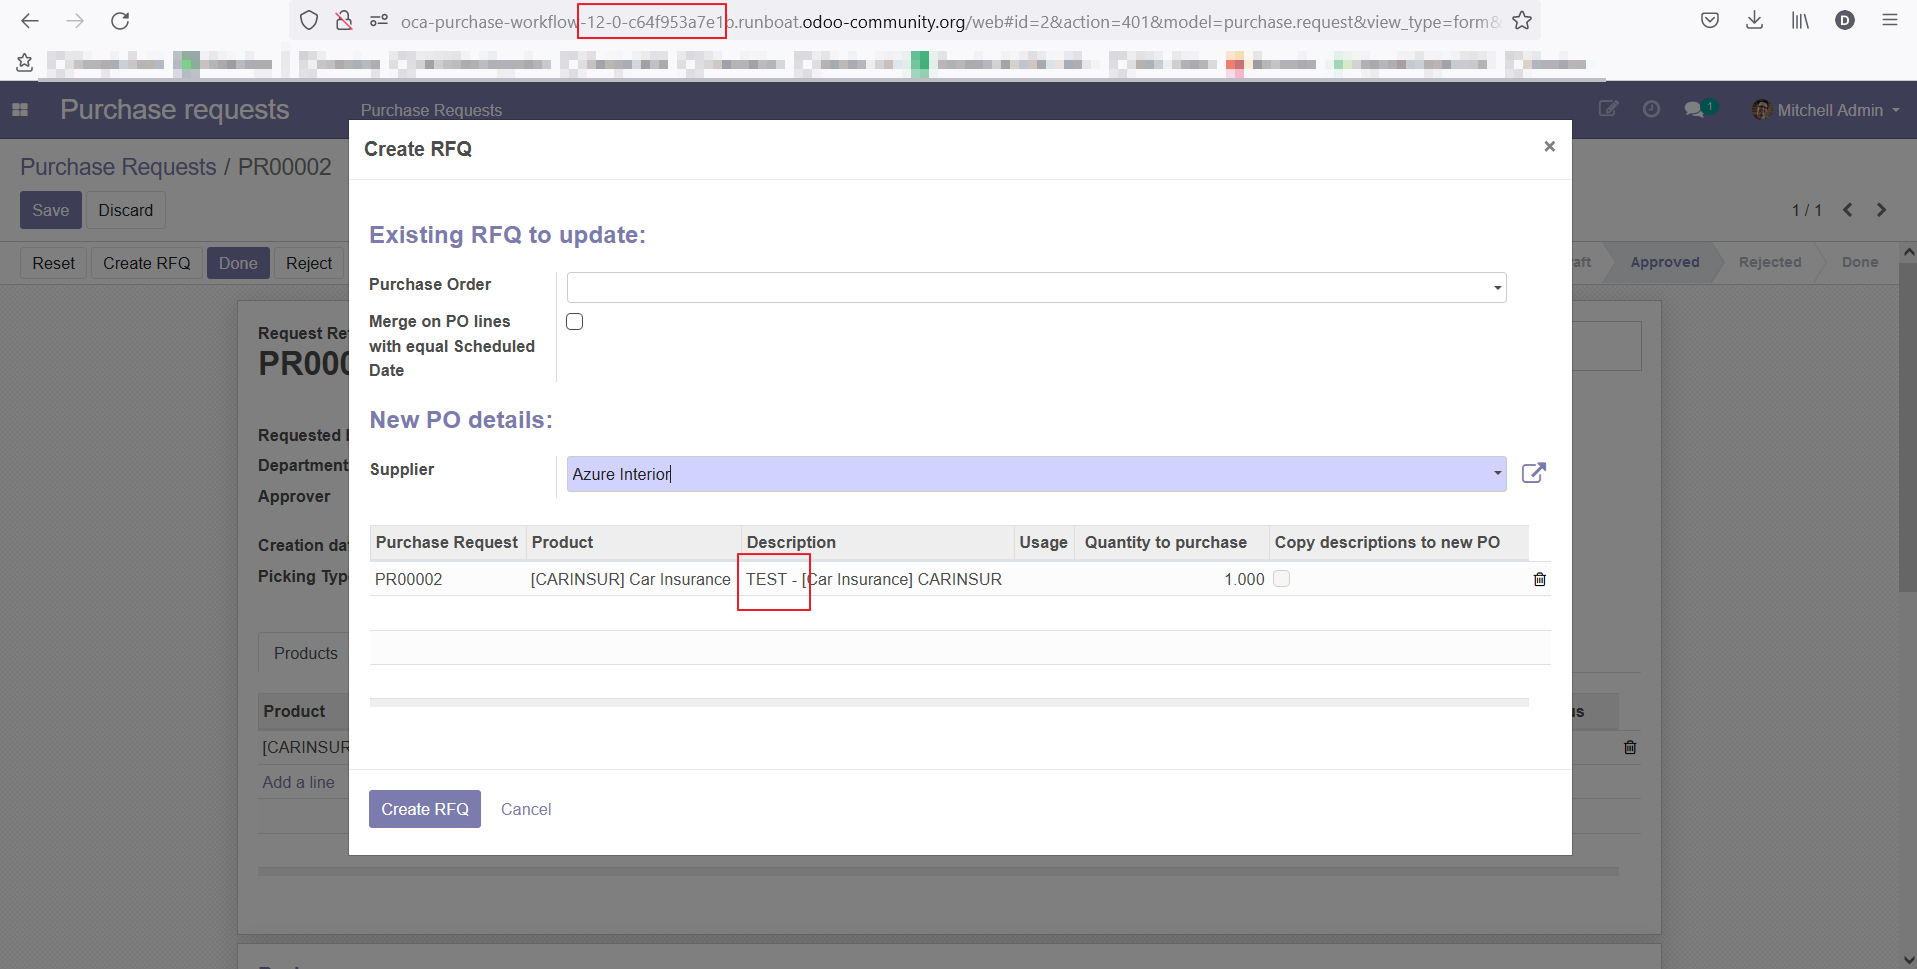Expand the Supplier field dropdown arrow
The width and height of the screenshot is (1917, 969).
tap(1495, 473)
